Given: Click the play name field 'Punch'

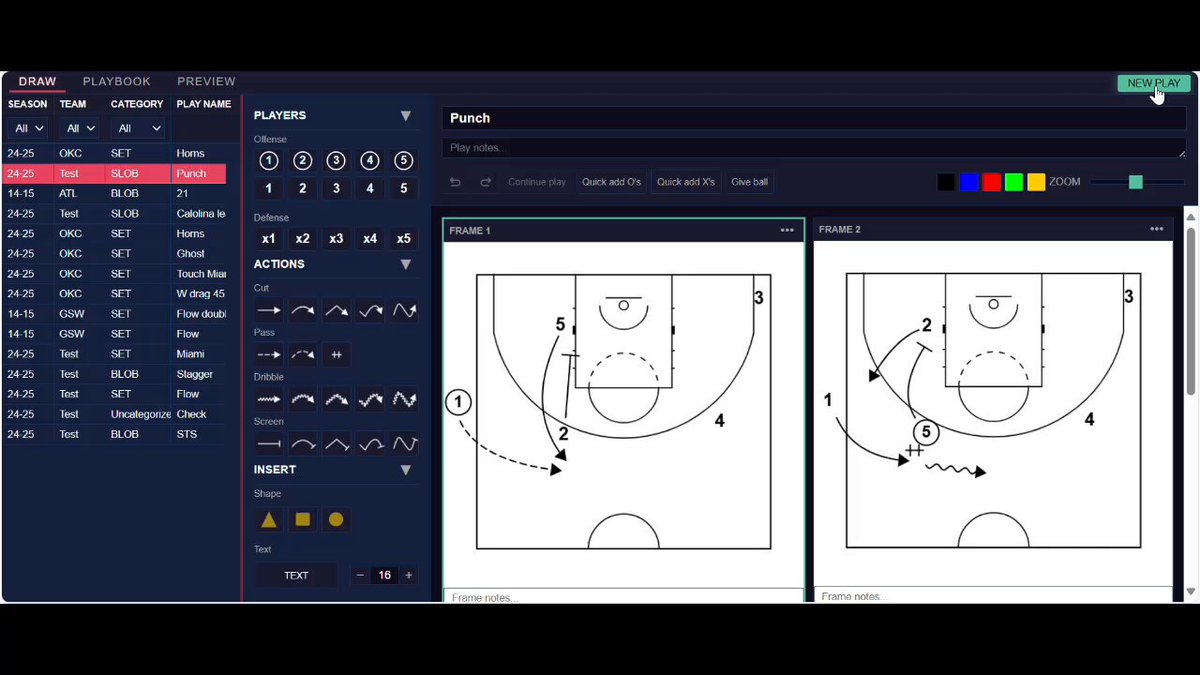Looking at the screenshot, I should 814,118.
